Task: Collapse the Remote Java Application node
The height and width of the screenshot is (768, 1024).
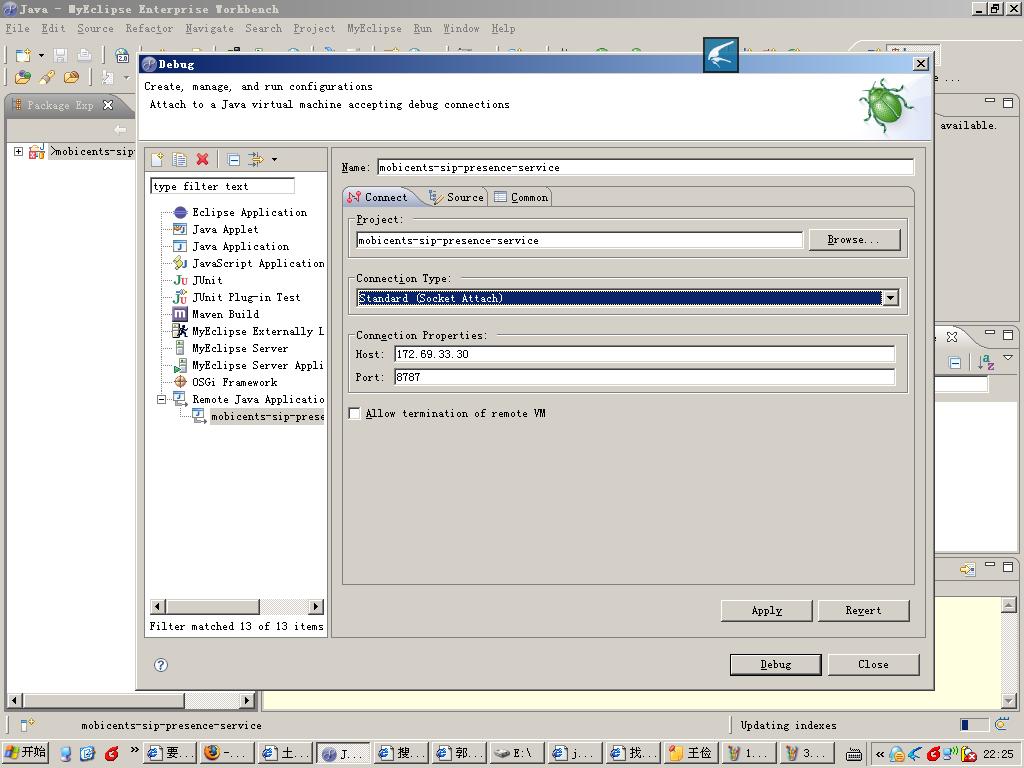Action: (x=161, y=399)
